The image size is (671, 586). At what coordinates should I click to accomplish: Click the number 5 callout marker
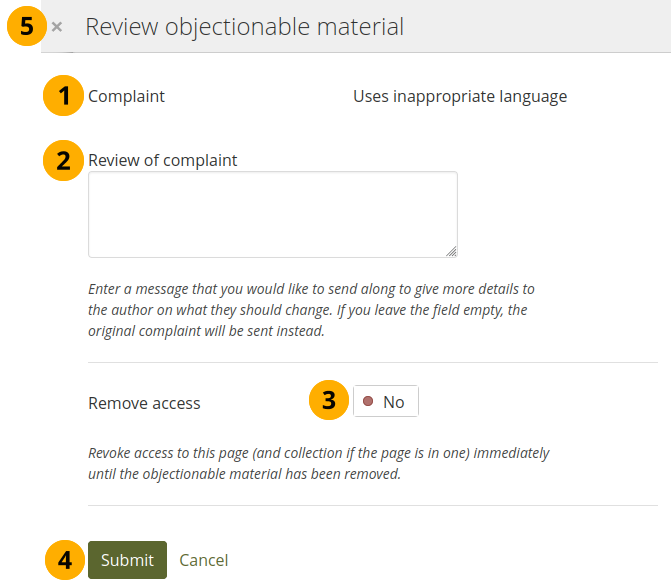tap(27, 27)
